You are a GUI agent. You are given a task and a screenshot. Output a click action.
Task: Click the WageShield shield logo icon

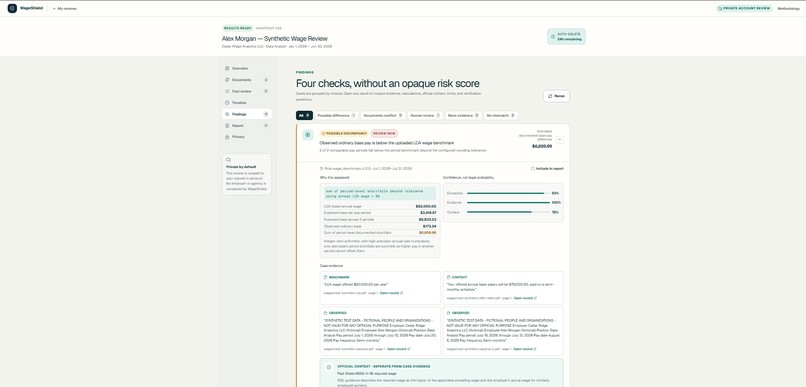(x=12, y=8)
